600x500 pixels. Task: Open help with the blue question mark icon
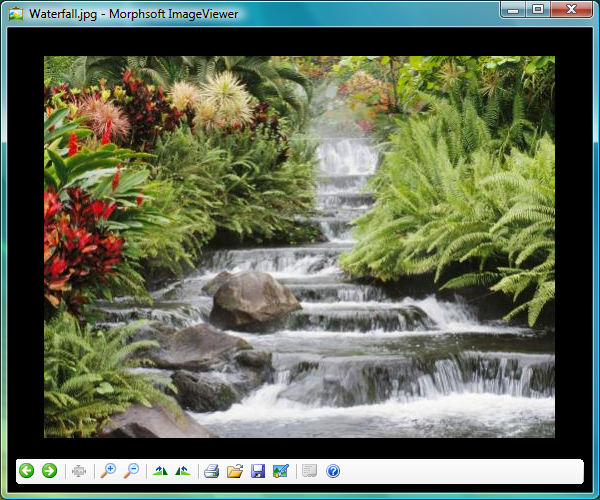[333, 471]
